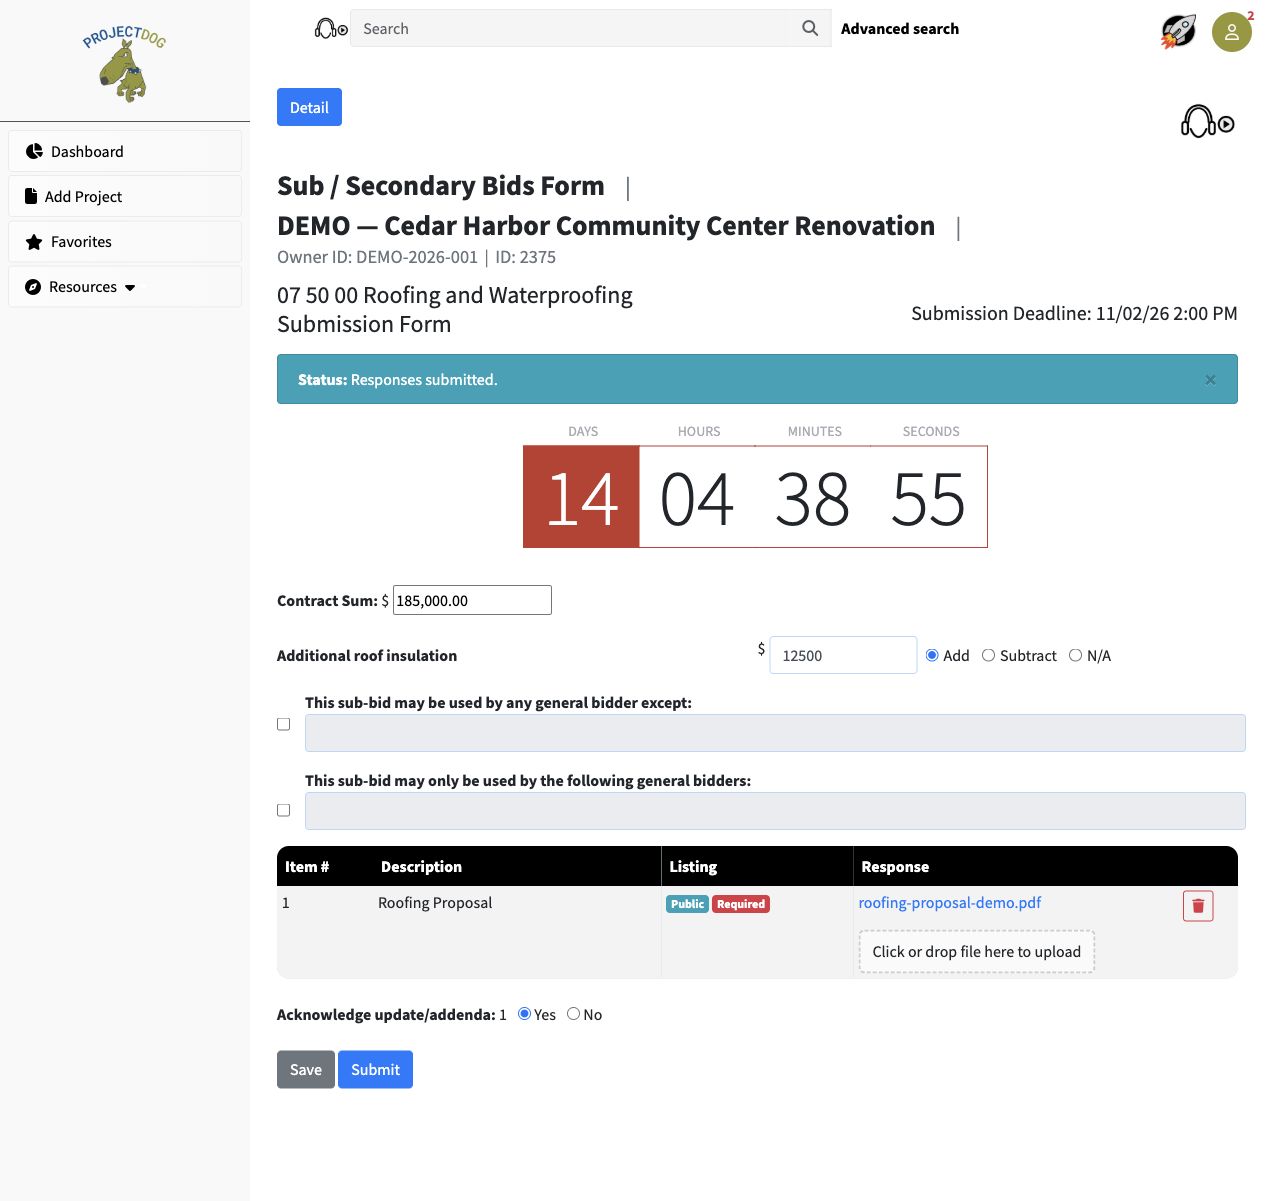
Task: Check the 'any general bidder except' checkbox
Action: pyautogui.click(x=284, y=724)
